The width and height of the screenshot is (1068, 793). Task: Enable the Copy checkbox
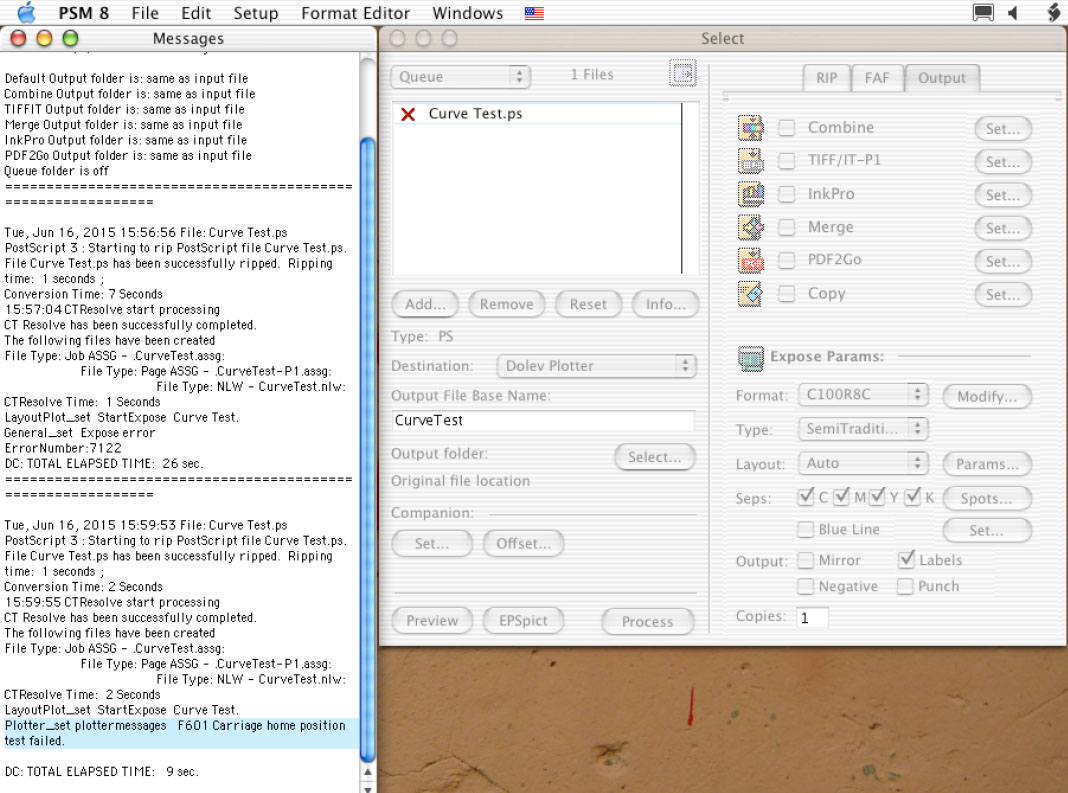pos(787,294)
